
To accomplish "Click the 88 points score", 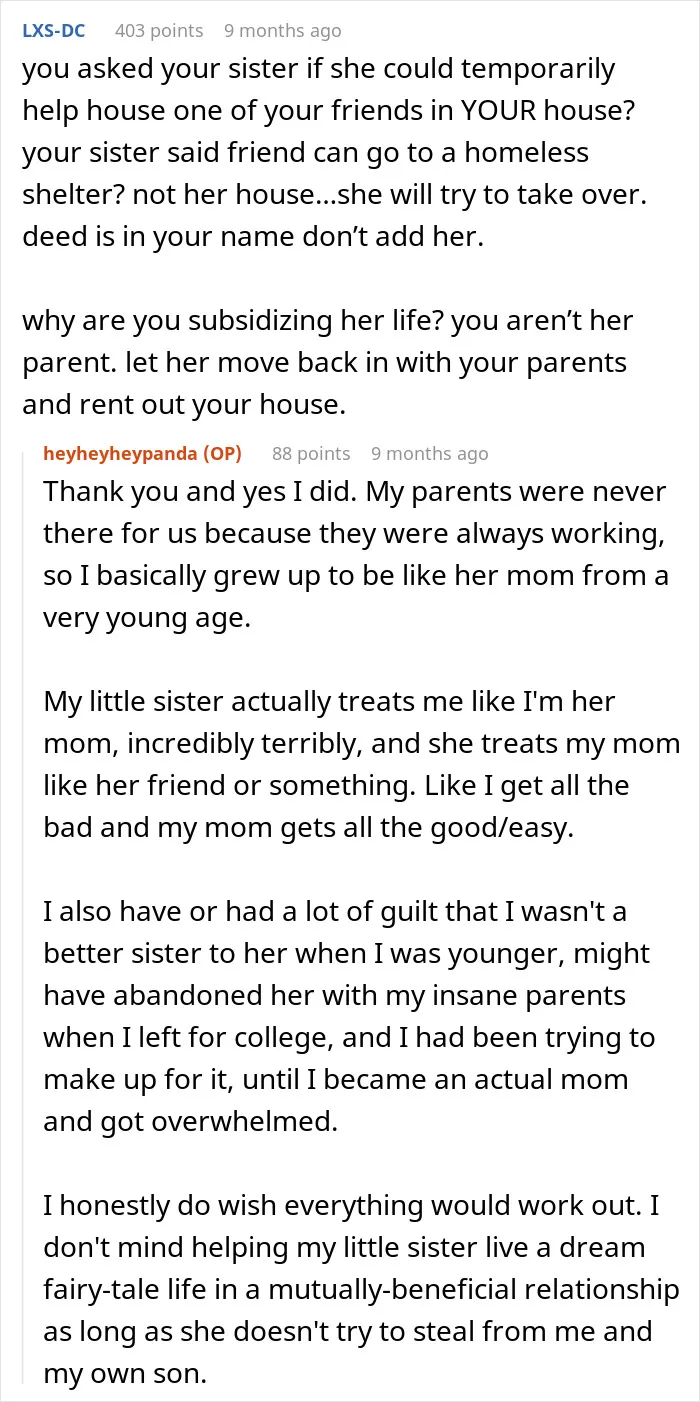I will pyautogui.click(x=311, y=453).
